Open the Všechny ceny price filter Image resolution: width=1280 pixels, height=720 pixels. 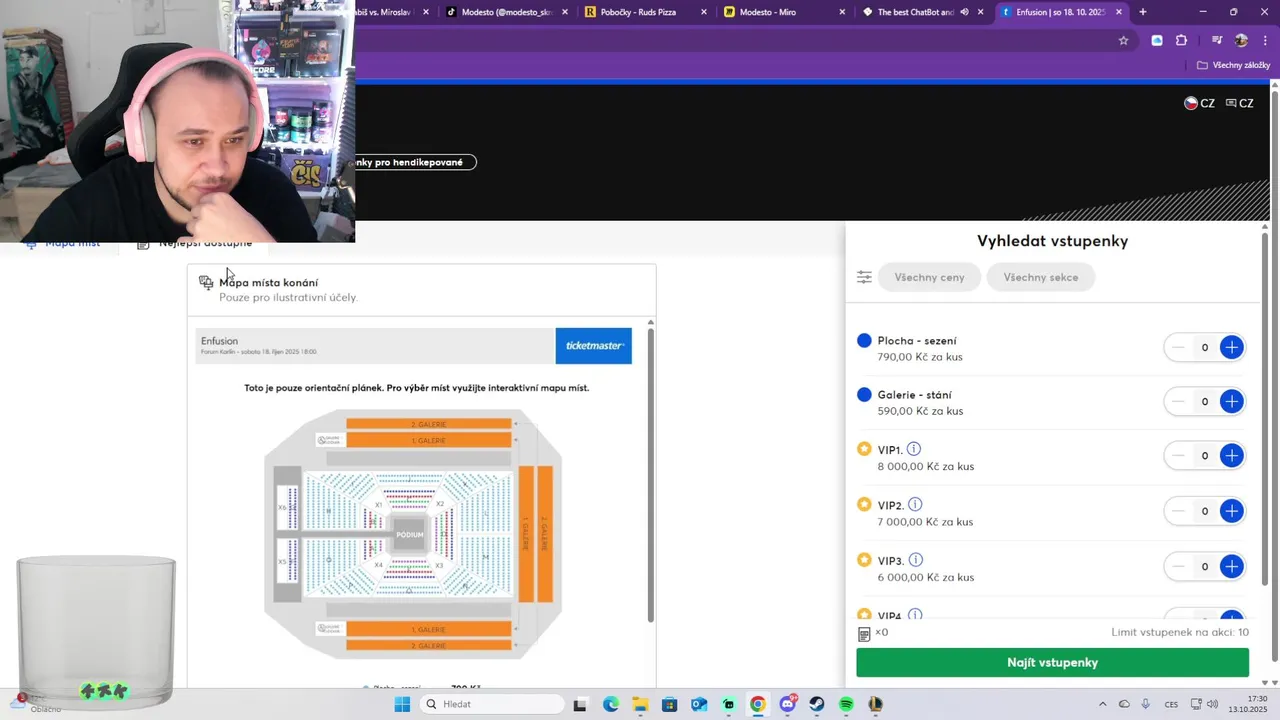929,277
